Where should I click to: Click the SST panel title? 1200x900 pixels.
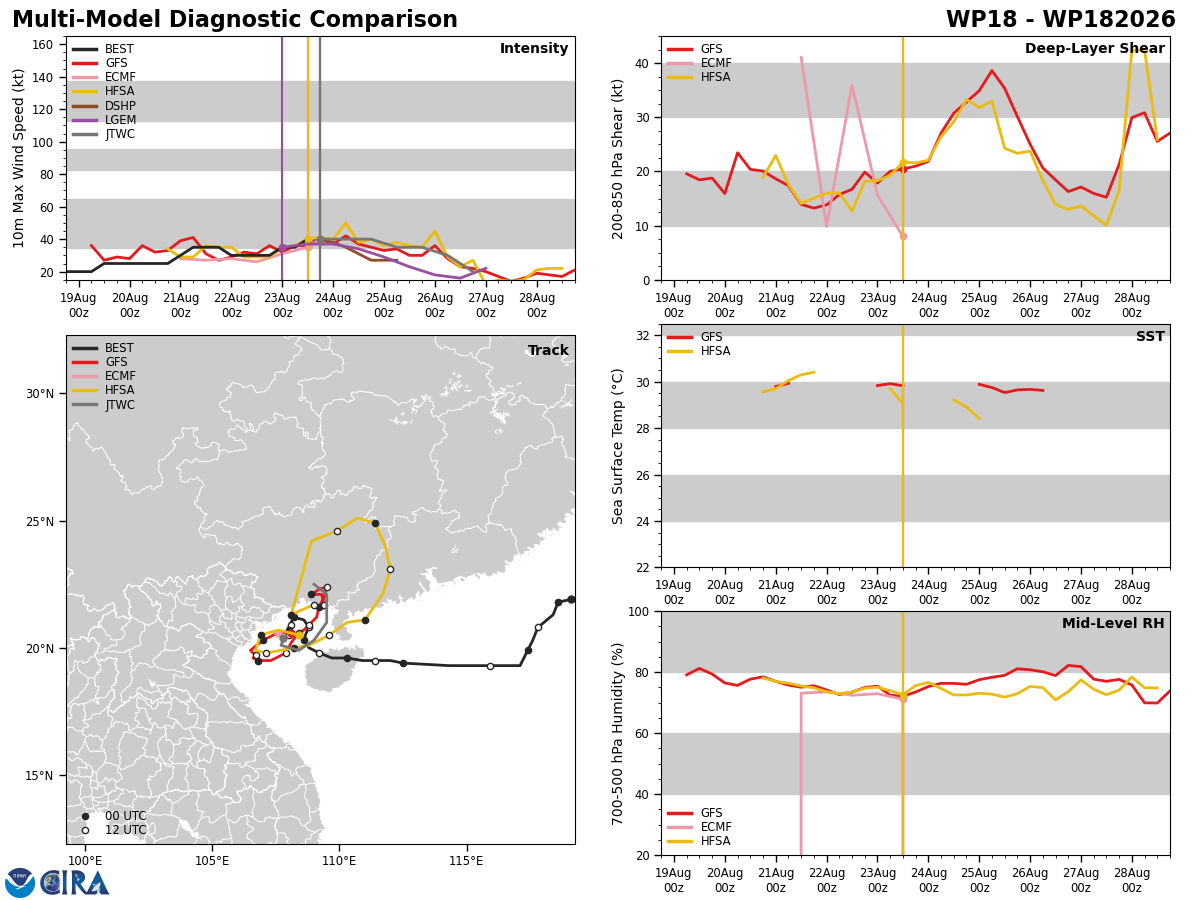pos(1150,337)
